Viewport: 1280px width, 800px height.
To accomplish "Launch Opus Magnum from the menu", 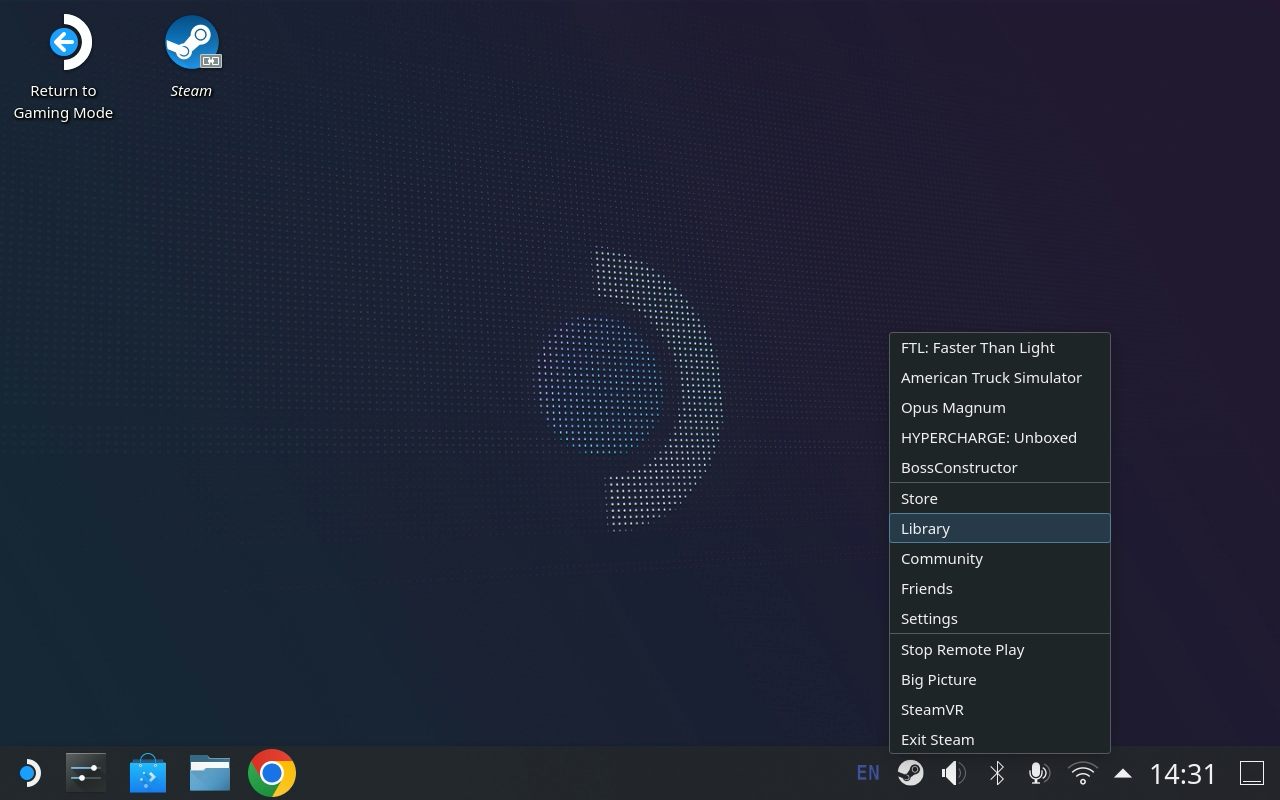I will tap(1000, 408).
